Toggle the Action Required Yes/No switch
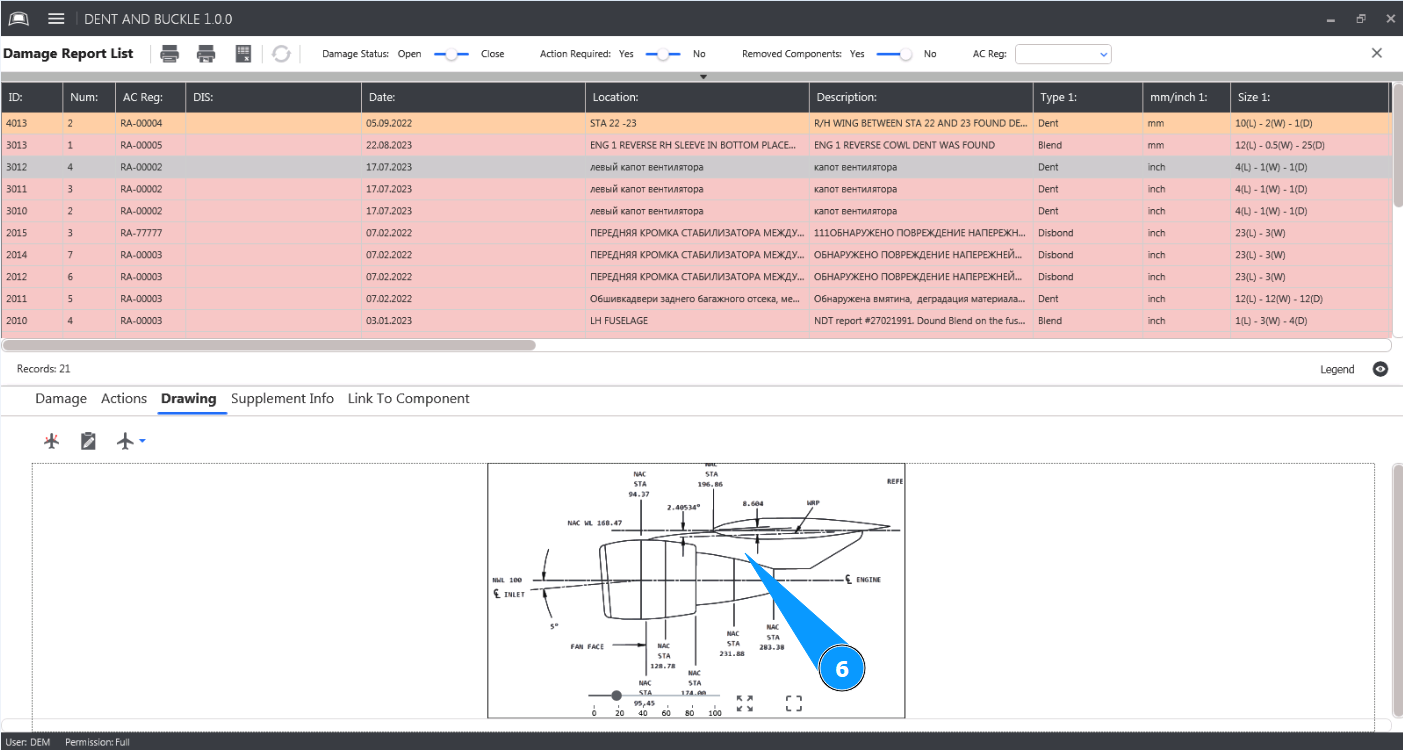This screenshot has height=750, width=1403. coord(663,54)
